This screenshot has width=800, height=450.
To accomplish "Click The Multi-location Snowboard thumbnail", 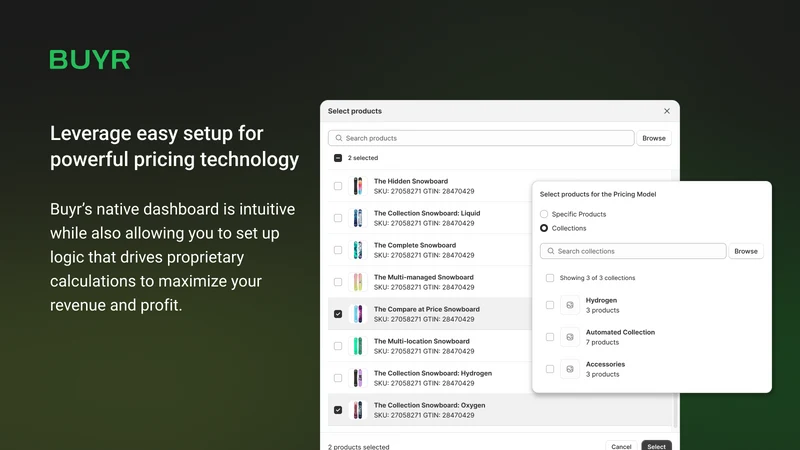I will click(x=358, y=346).
